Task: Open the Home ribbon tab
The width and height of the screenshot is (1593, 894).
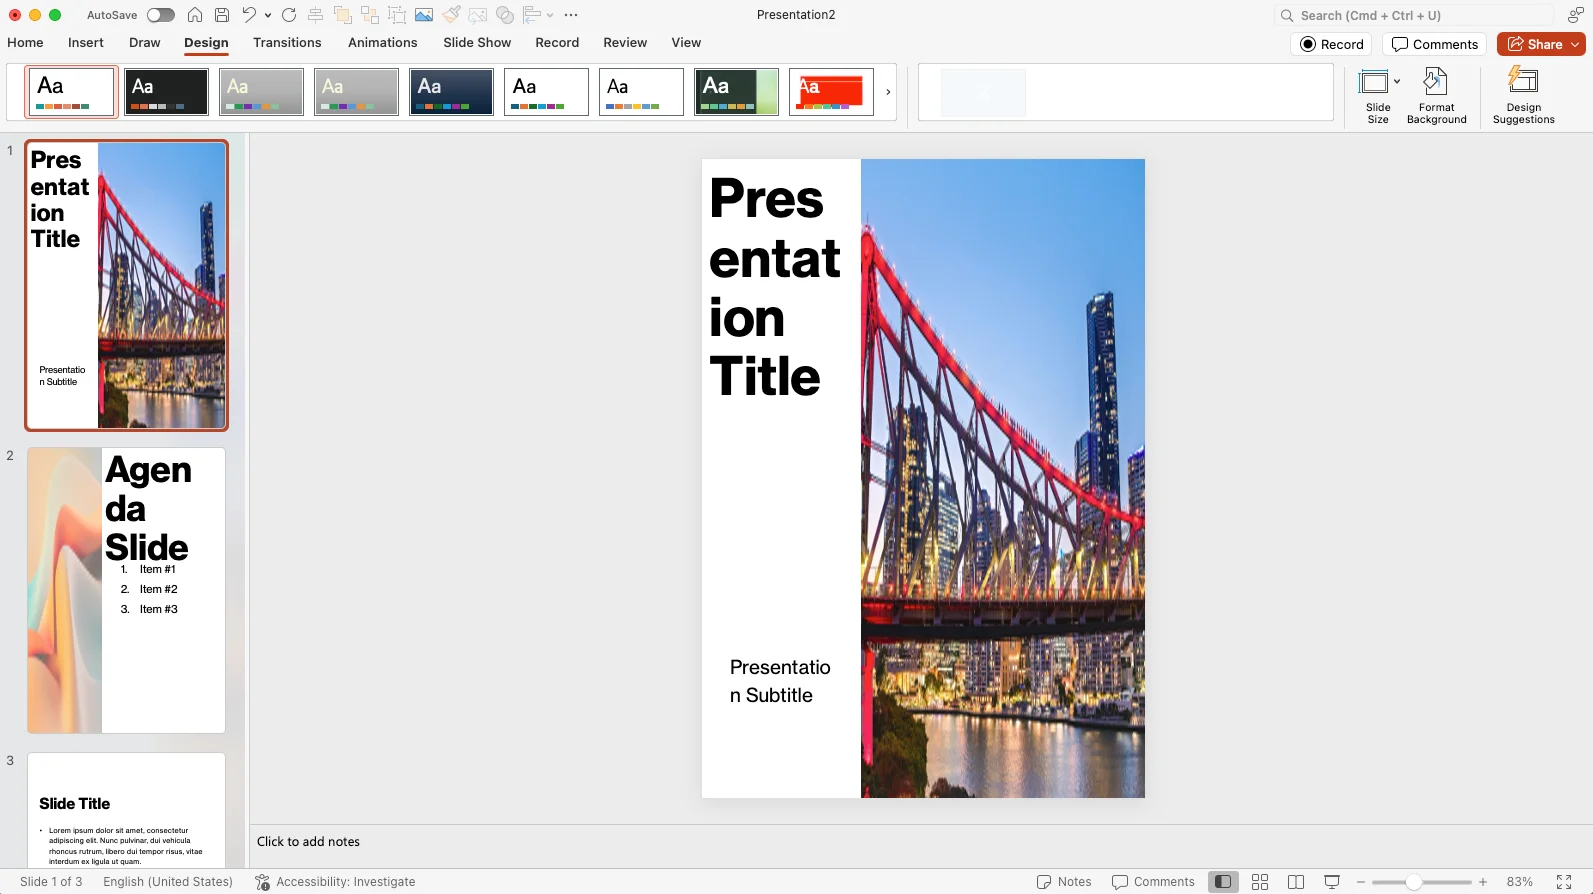Action: [x=25, y=43]
